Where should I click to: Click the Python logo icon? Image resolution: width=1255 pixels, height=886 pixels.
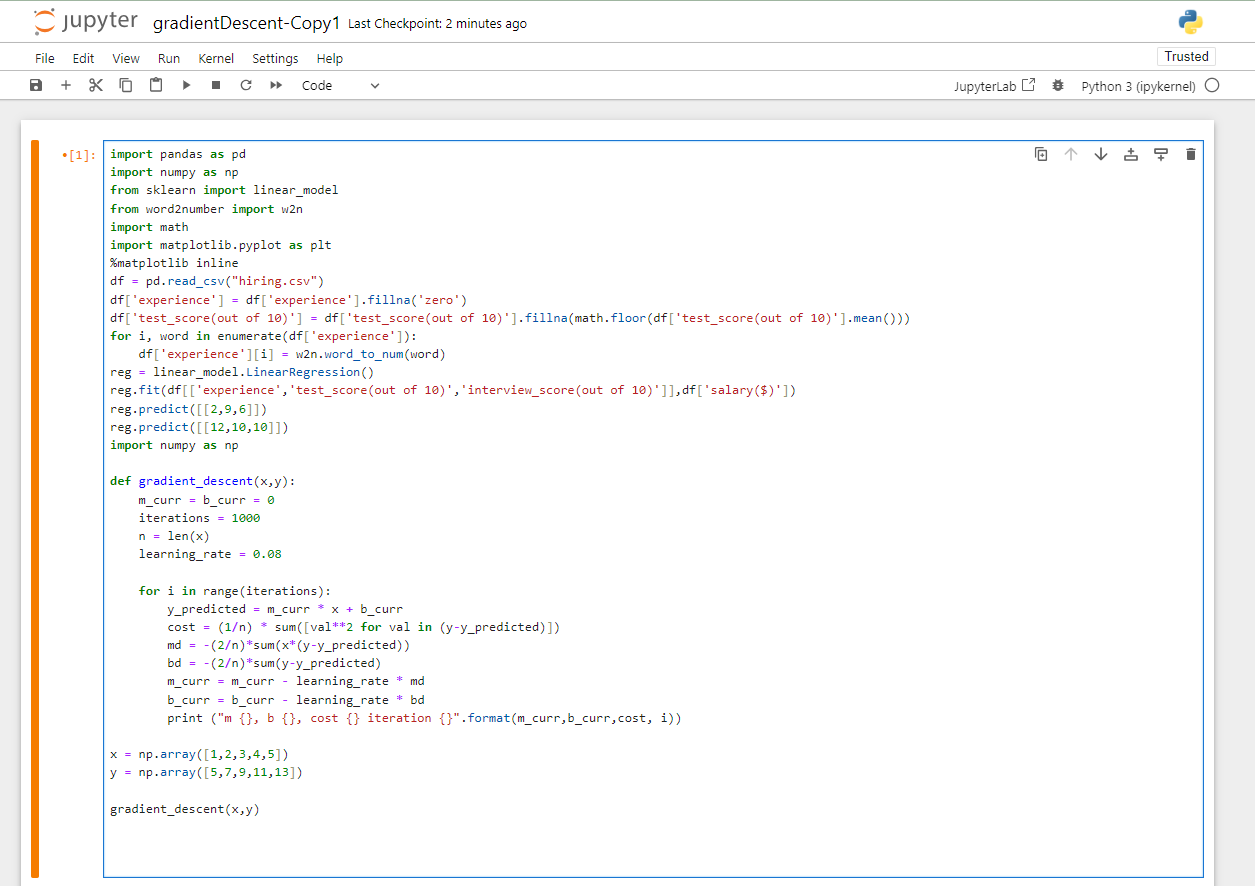[1190, 22]
